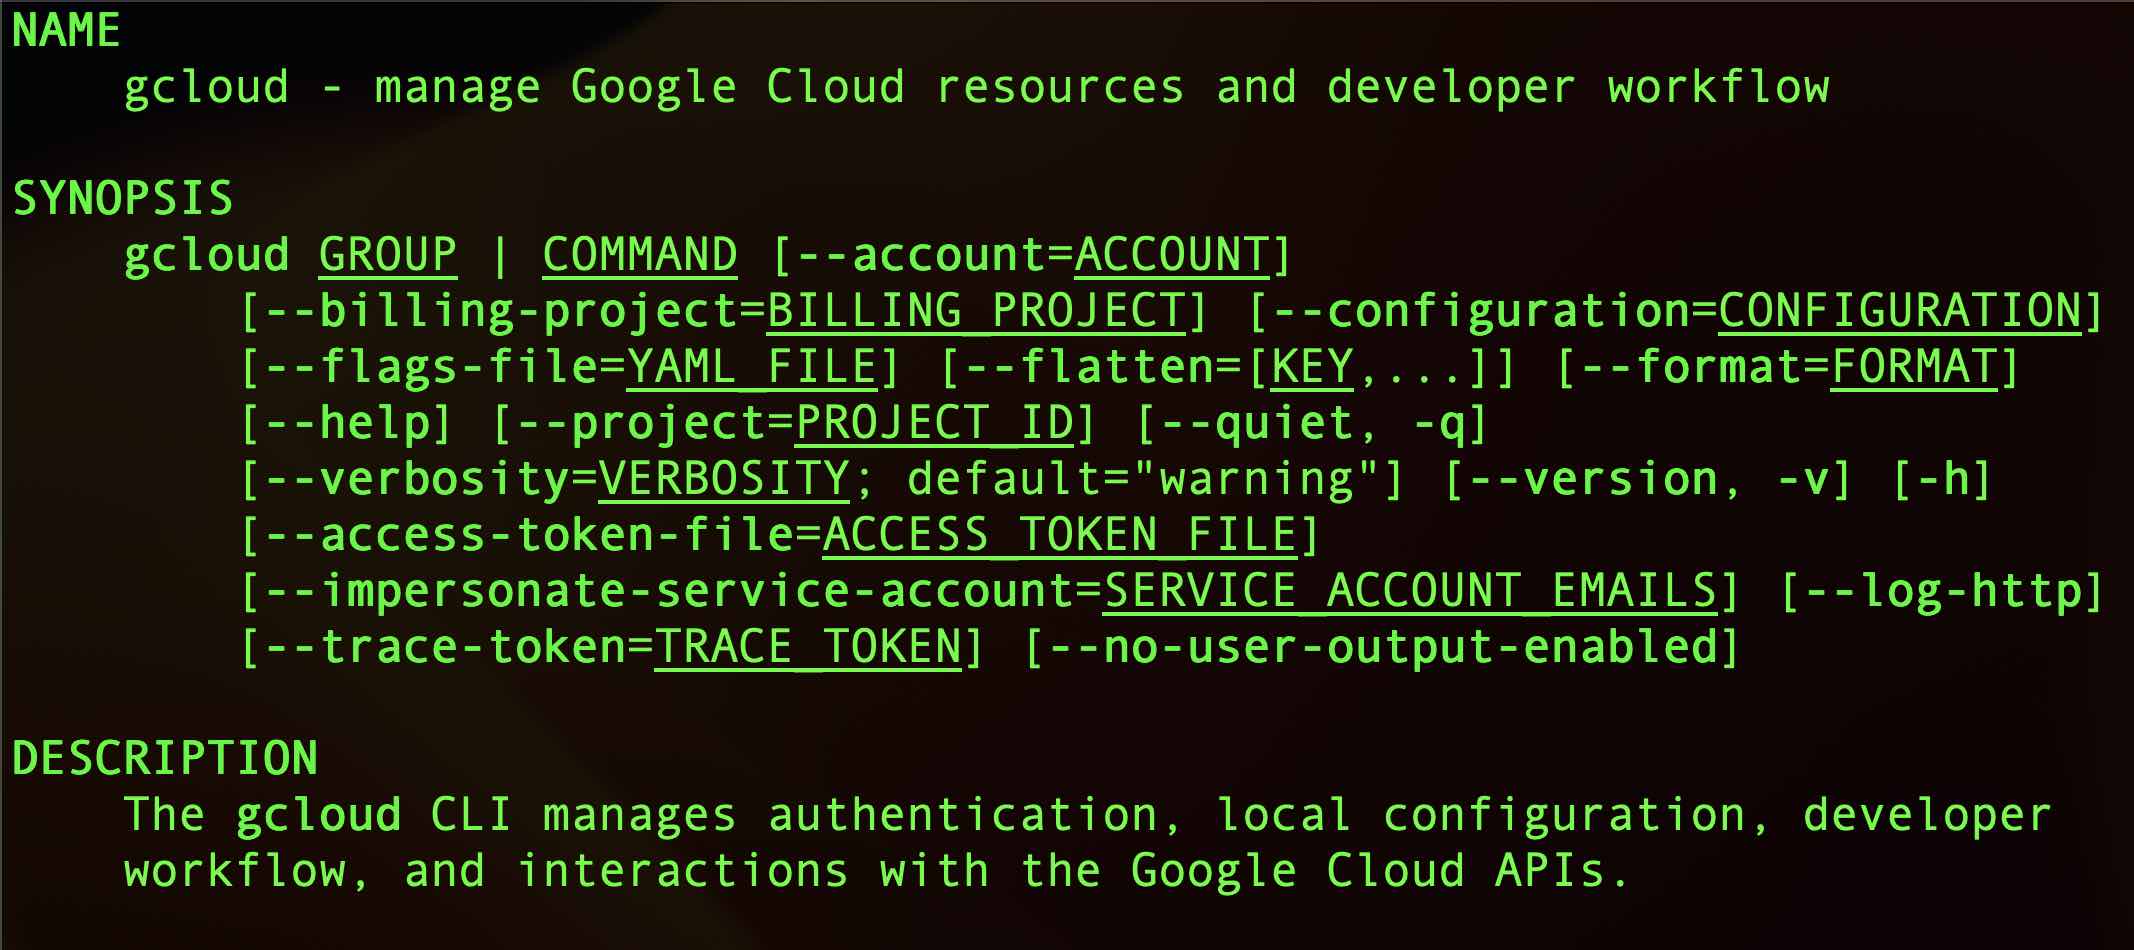This screenshot has height=950, width=2134.
Task: Click the underlined VERBOSITY placeholder
Action: [724, 479]
